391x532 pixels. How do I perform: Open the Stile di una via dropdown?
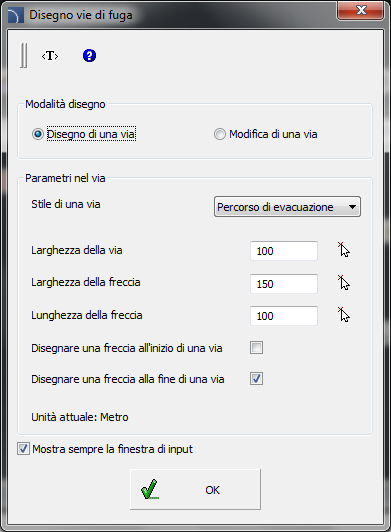tap(287, 207)
